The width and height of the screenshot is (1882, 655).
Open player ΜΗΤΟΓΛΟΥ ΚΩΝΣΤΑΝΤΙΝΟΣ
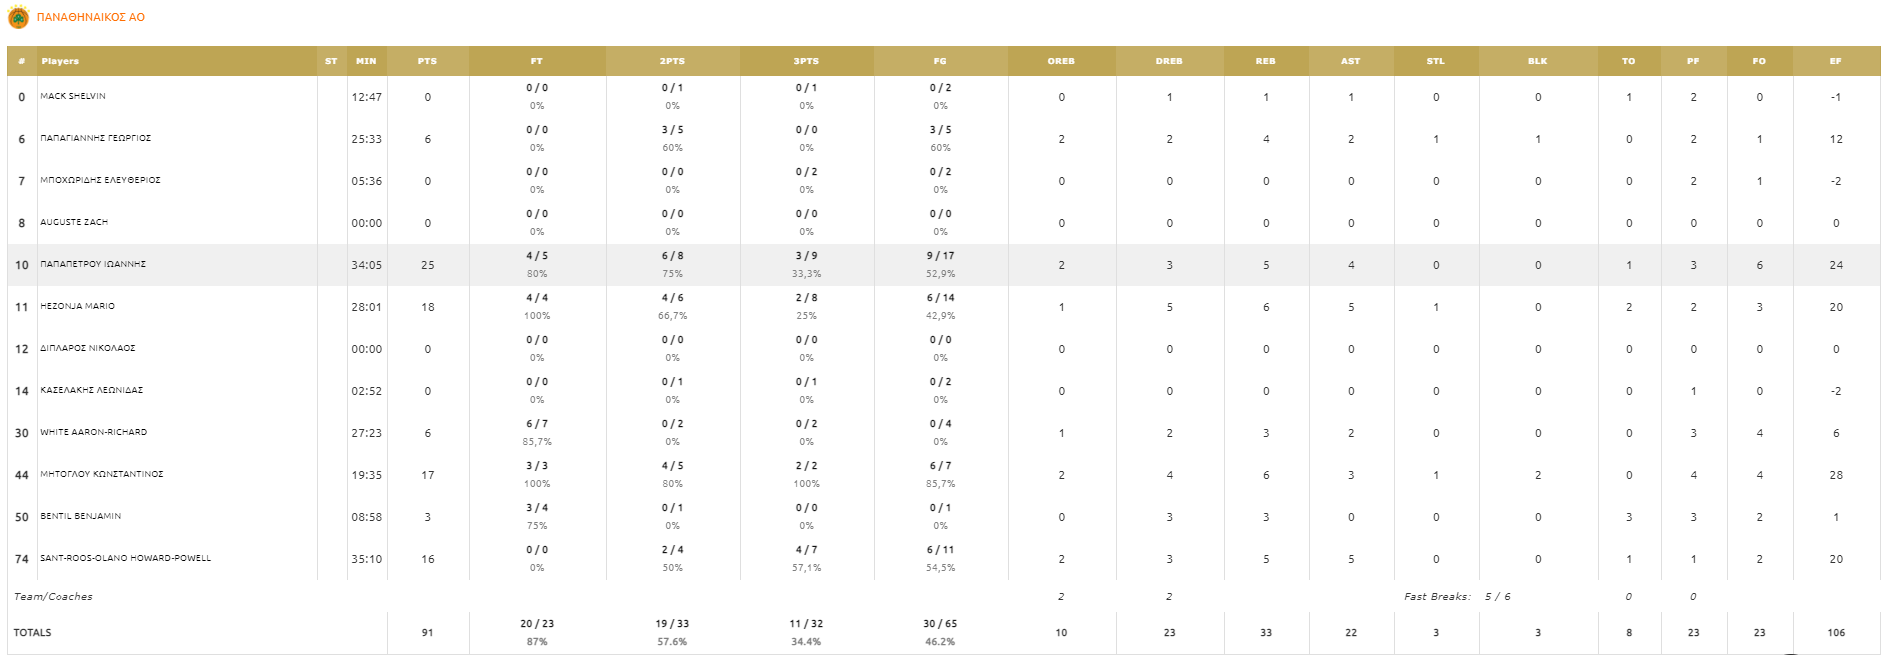point(101,475)
